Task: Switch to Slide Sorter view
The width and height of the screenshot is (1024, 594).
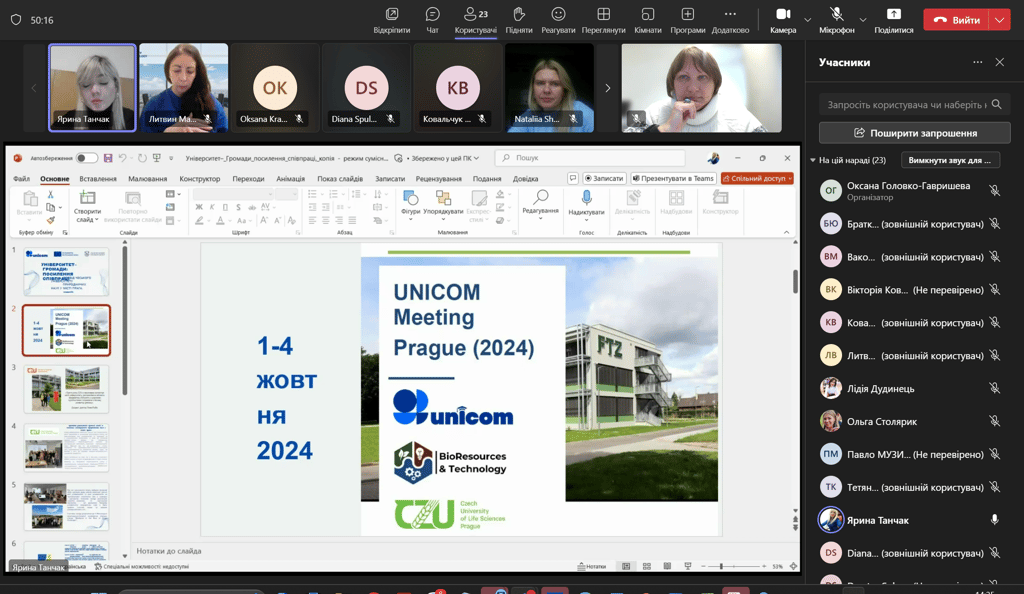Action: click(647, 566)
